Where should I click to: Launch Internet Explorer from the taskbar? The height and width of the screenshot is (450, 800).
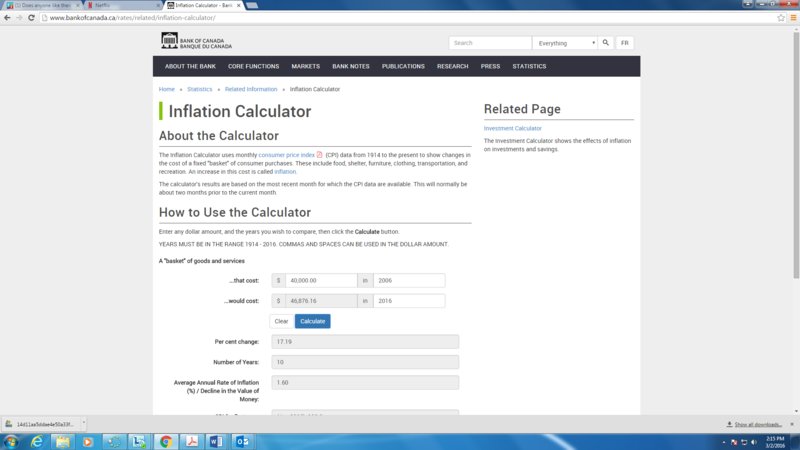(37, 441)
